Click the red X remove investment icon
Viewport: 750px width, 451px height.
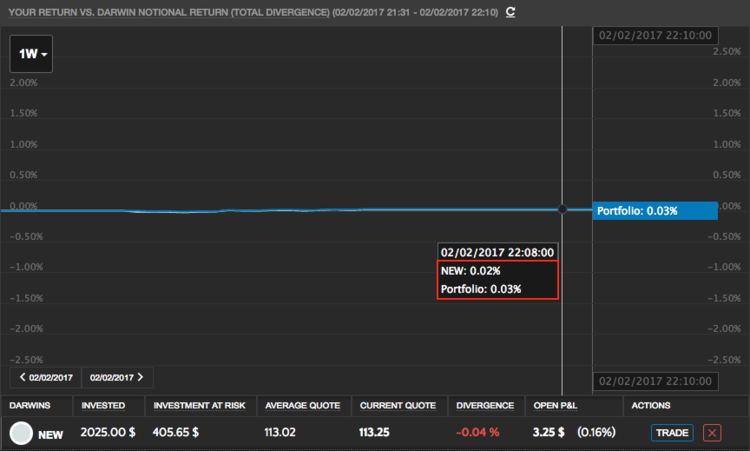(x=711, y=433)
